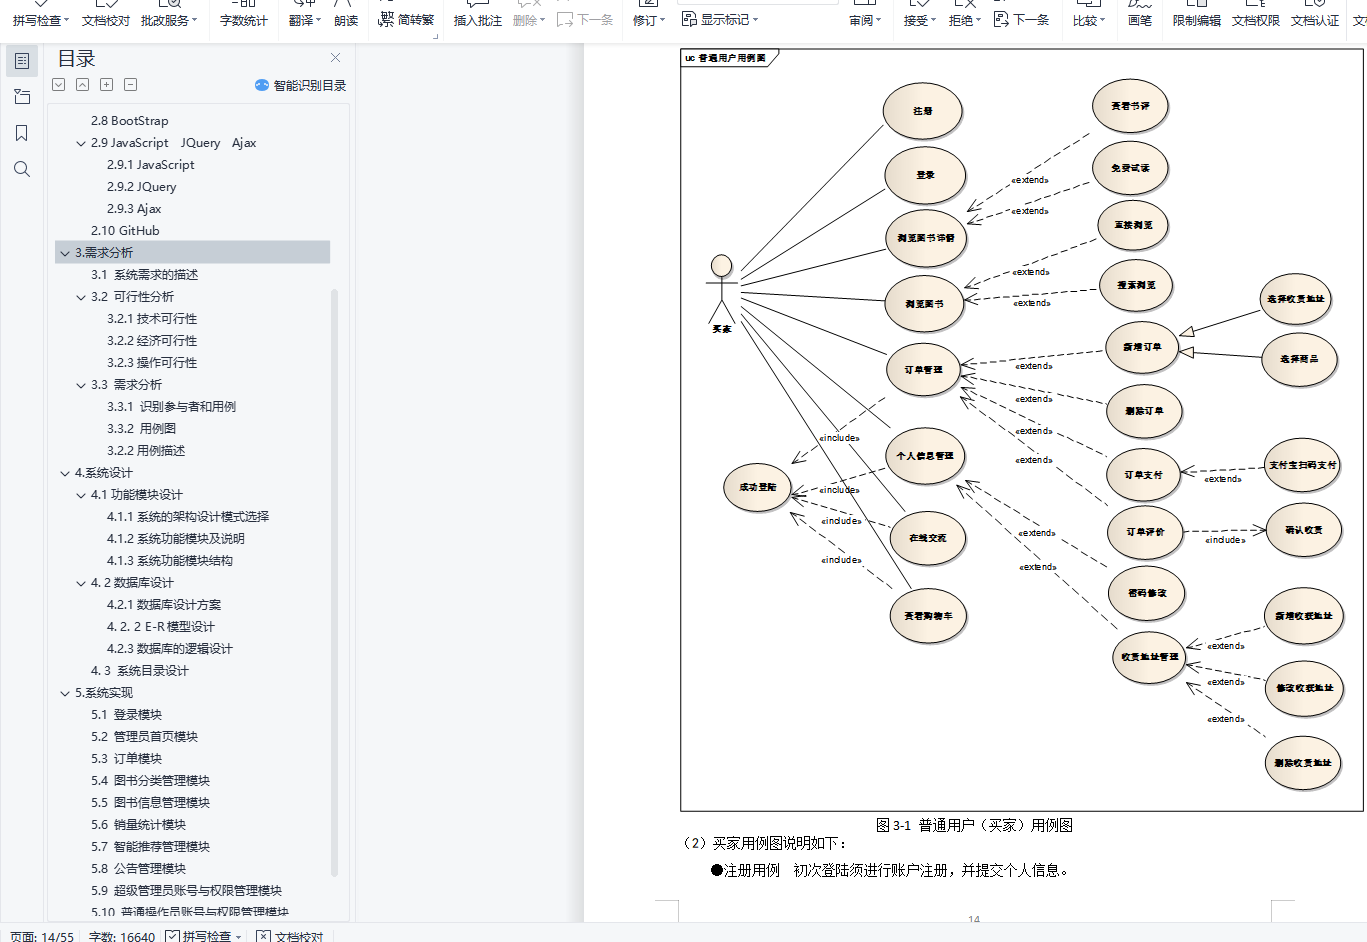Open 文档认证 in the ribbon
The width and height of the screenshot is (1367, 942).
pyautogui.click(x=1315, y=20)
